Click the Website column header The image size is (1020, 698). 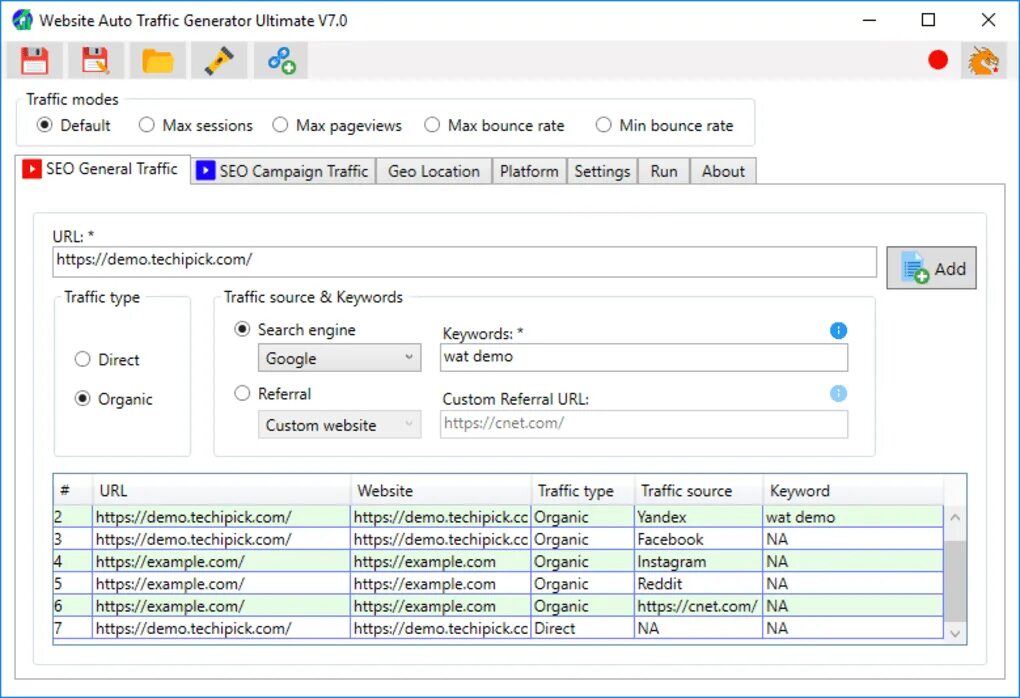point(441,490)
